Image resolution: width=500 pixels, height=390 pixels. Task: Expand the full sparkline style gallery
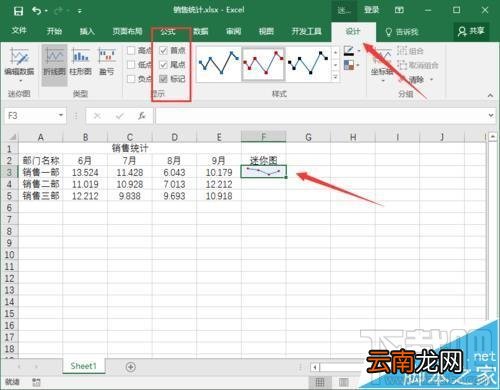tap(335, 77)
